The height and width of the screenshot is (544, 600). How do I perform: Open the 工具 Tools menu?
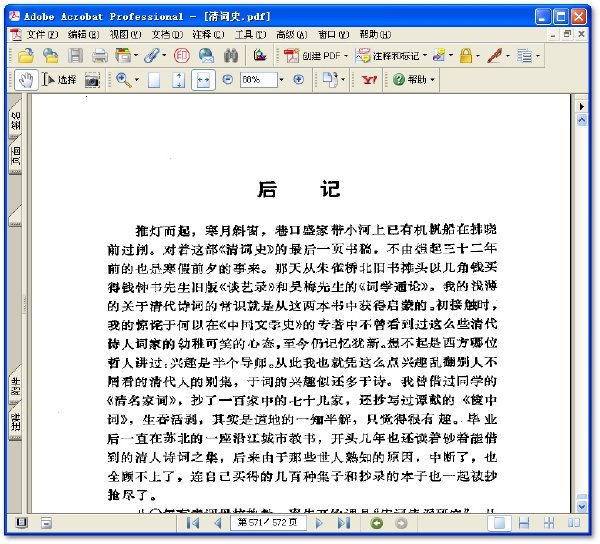click(x=250, y=35)
